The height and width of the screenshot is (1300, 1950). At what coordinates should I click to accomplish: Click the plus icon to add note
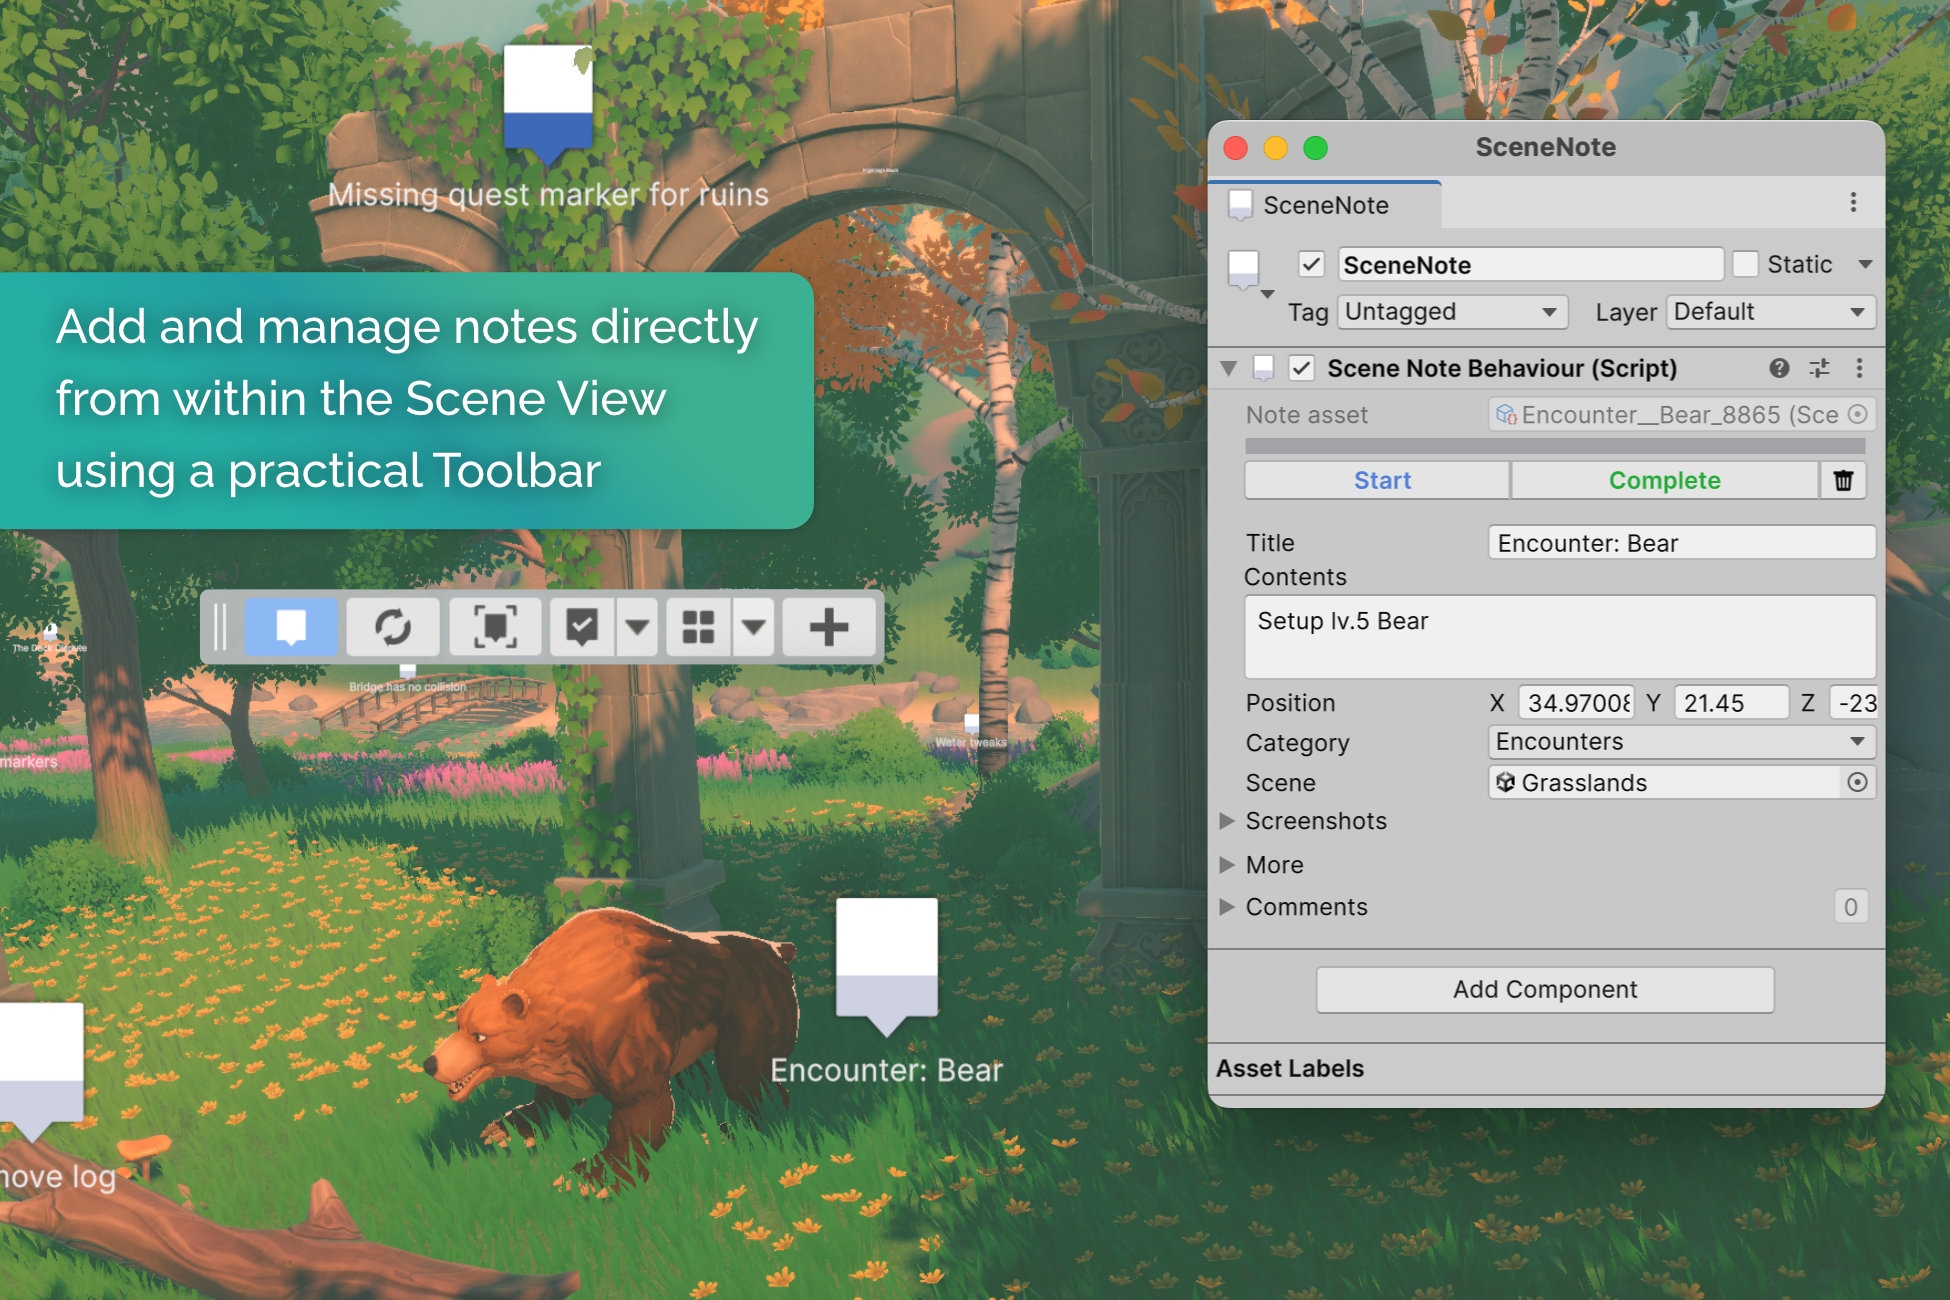point(828,627)
